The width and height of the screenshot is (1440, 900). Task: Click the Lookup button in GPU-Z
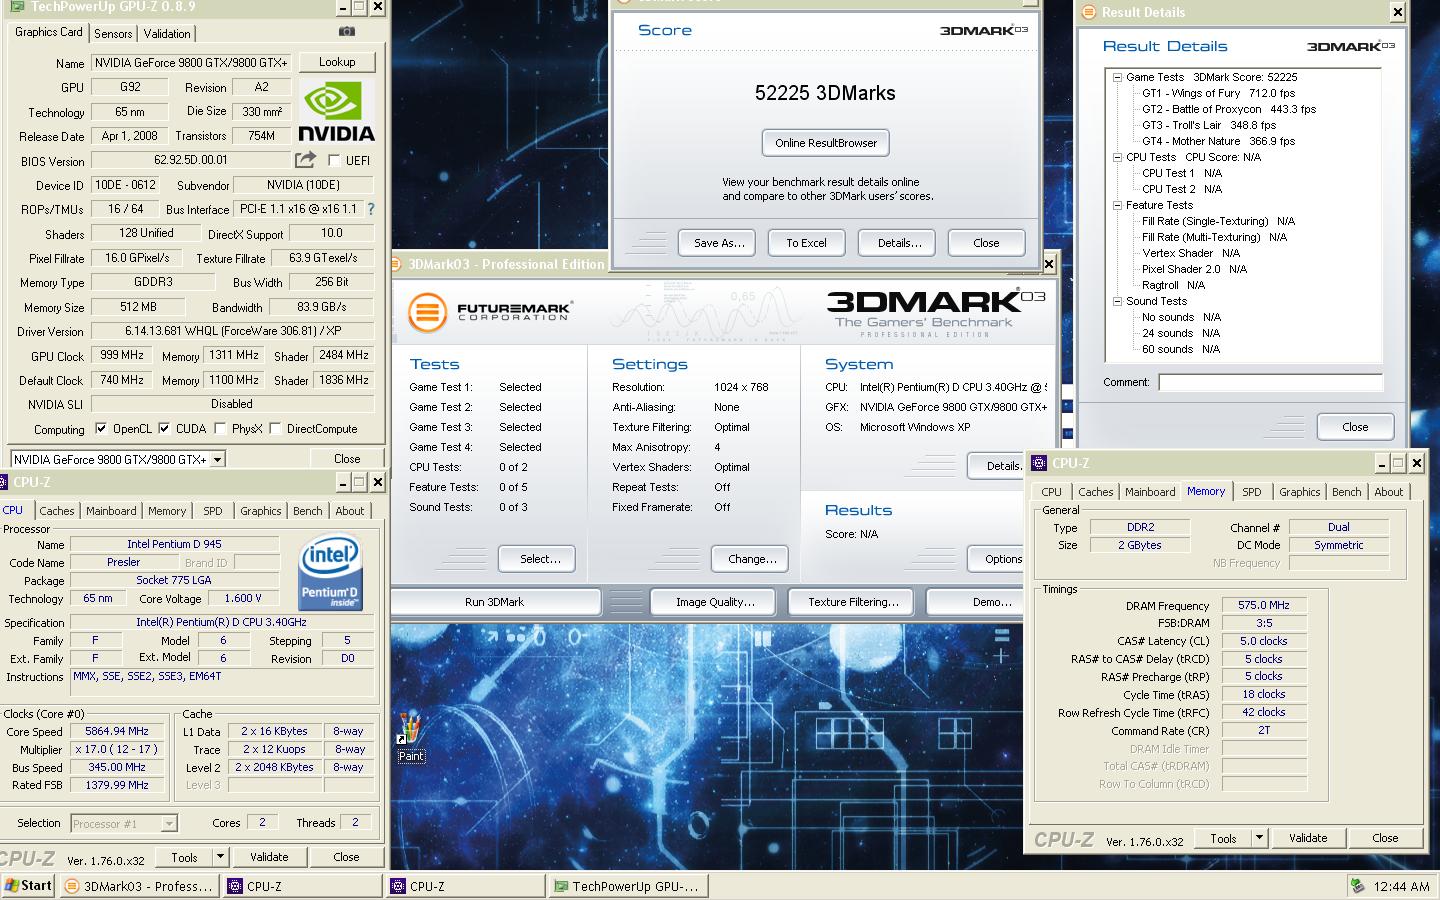337,62
